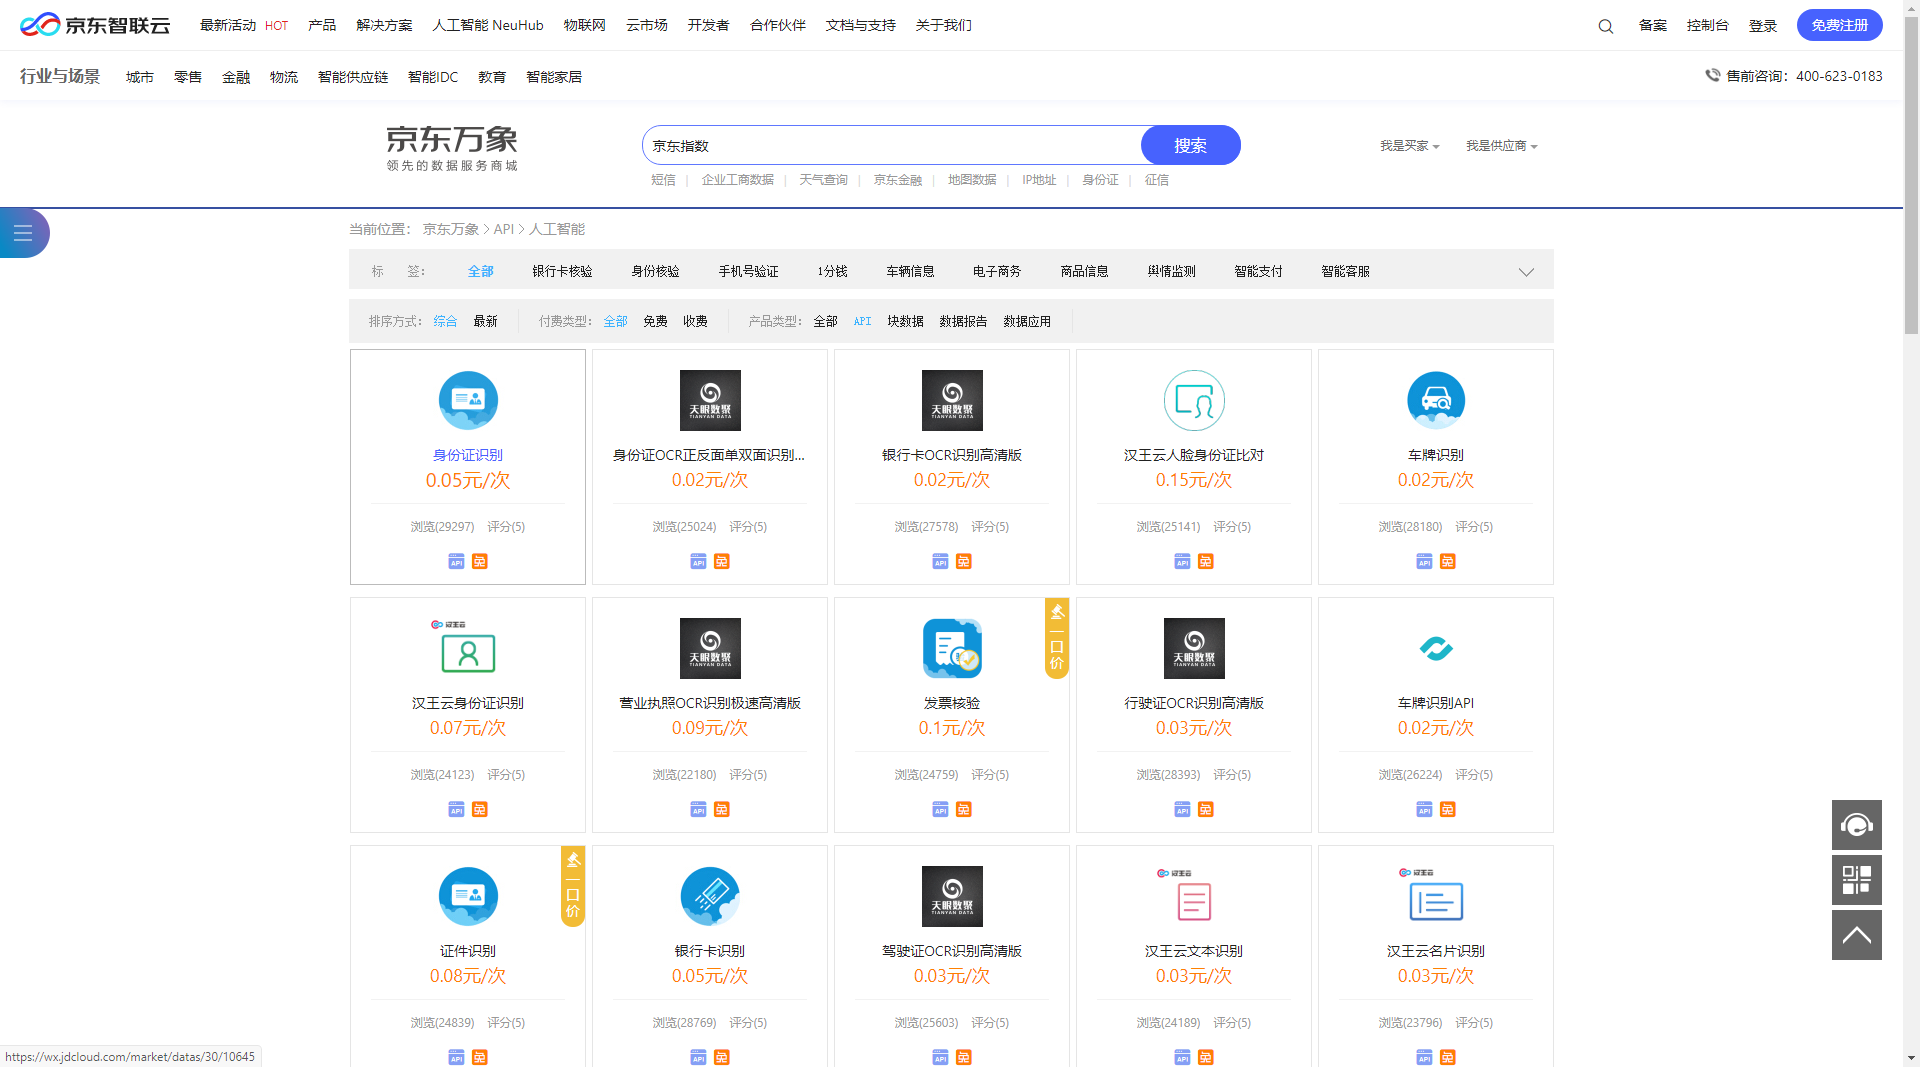The image size is (1920, 1067).
Task: Show the QR code widget
Action: tap(1857, 880)
